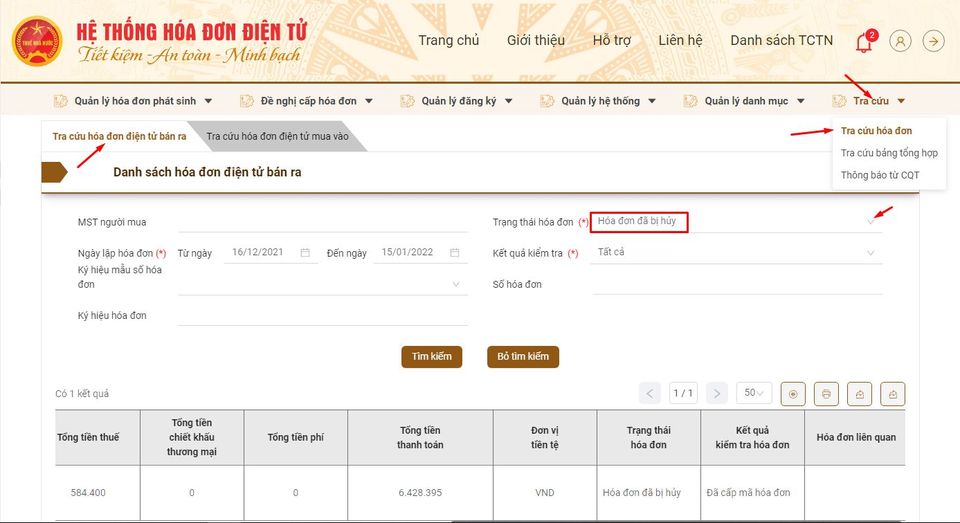
Task: Click the logout arrow icon
Action: pos(933,41)
